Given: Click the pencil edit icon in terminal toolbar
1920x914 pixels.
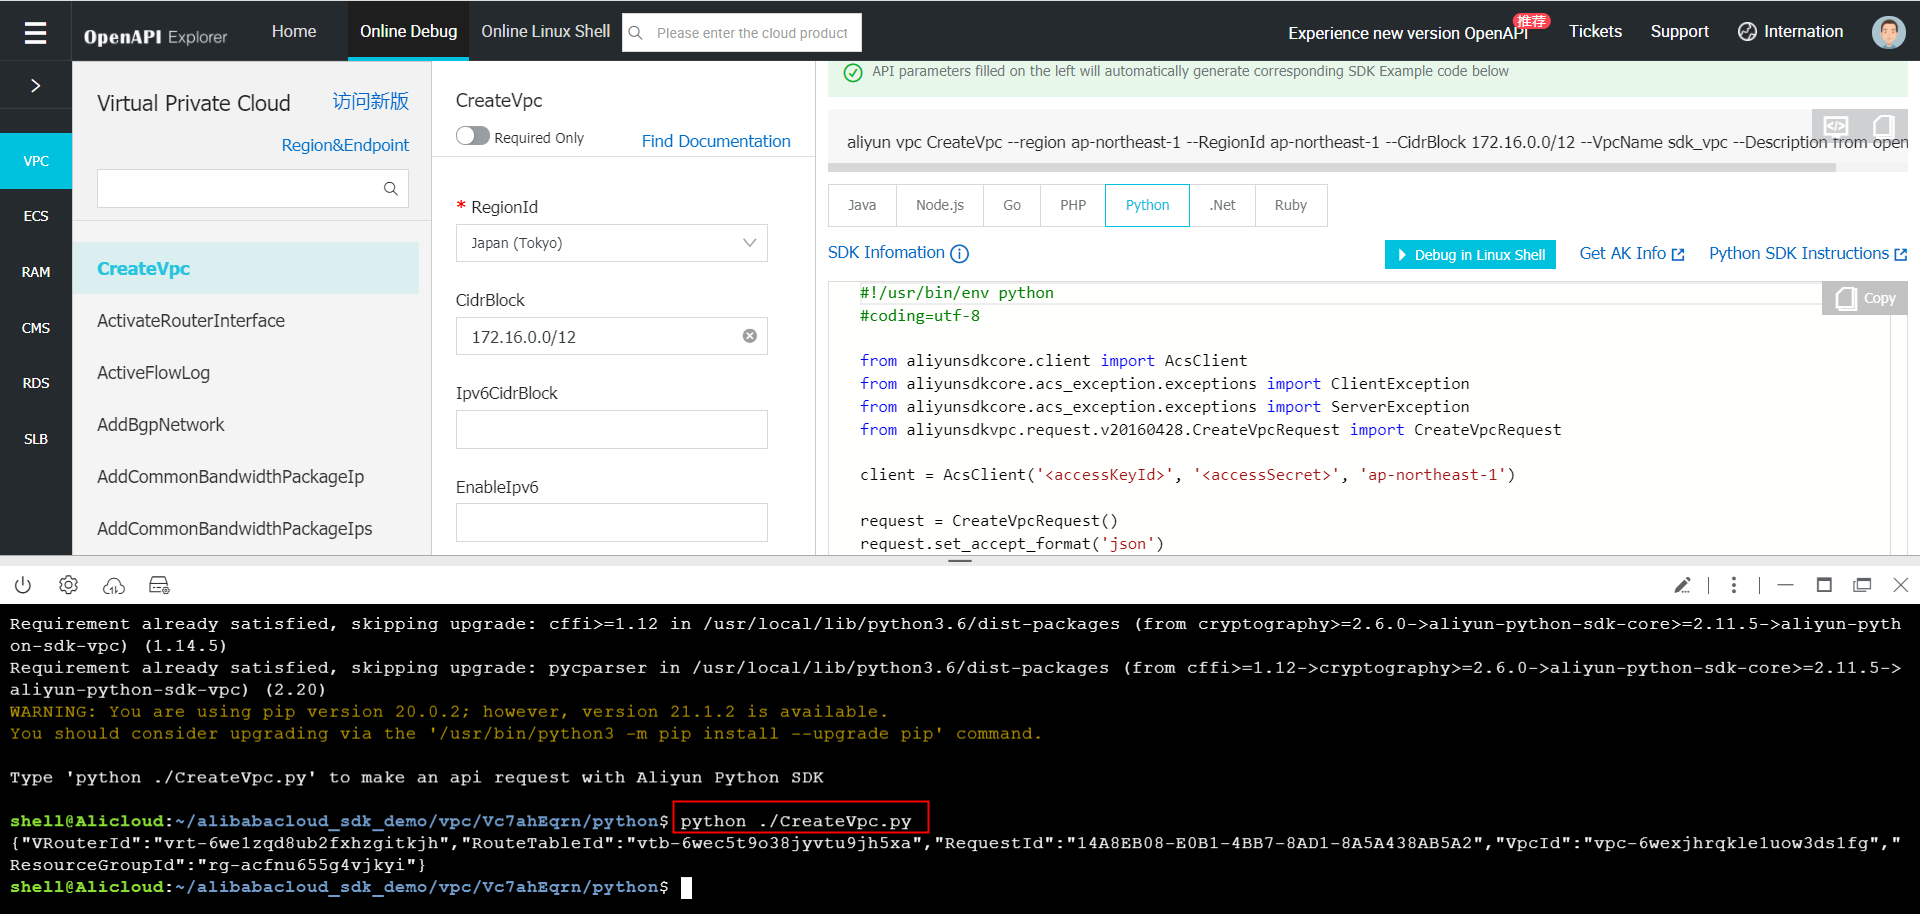Looking at the screenshot, I should point(1682,585).
